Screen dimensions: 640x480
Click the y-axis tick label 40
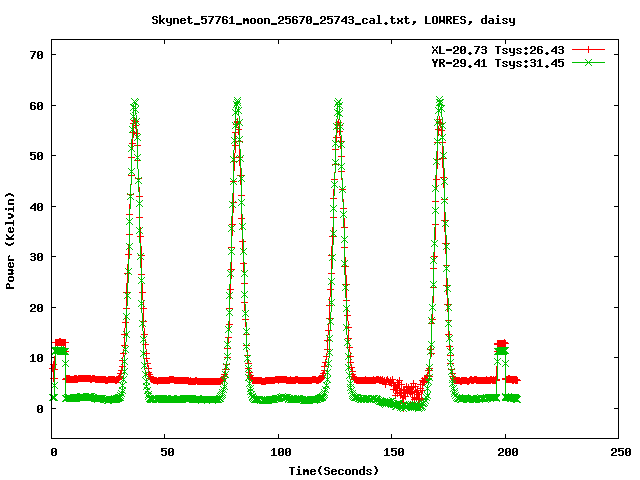coord(36,207)
